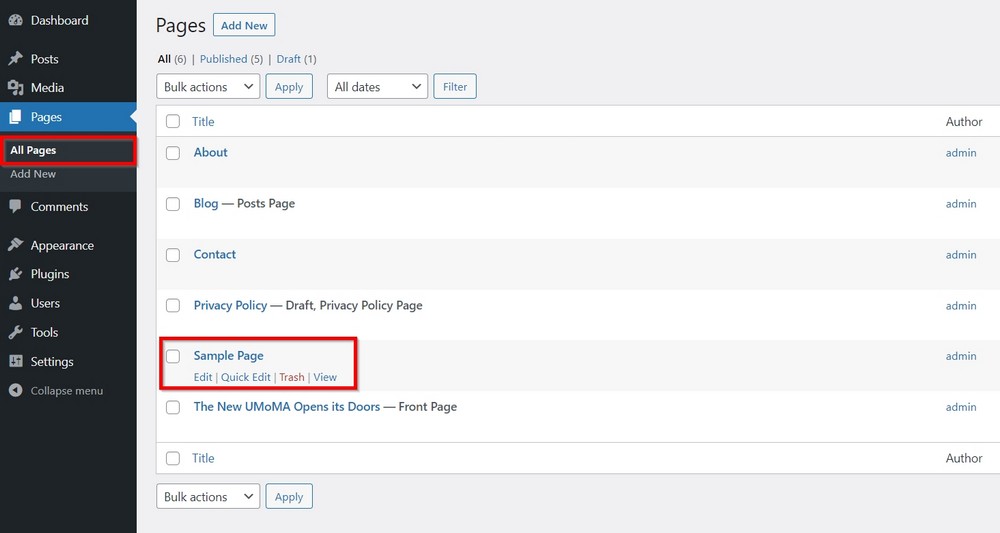Click admin author in Blog row

click(961, 204)
